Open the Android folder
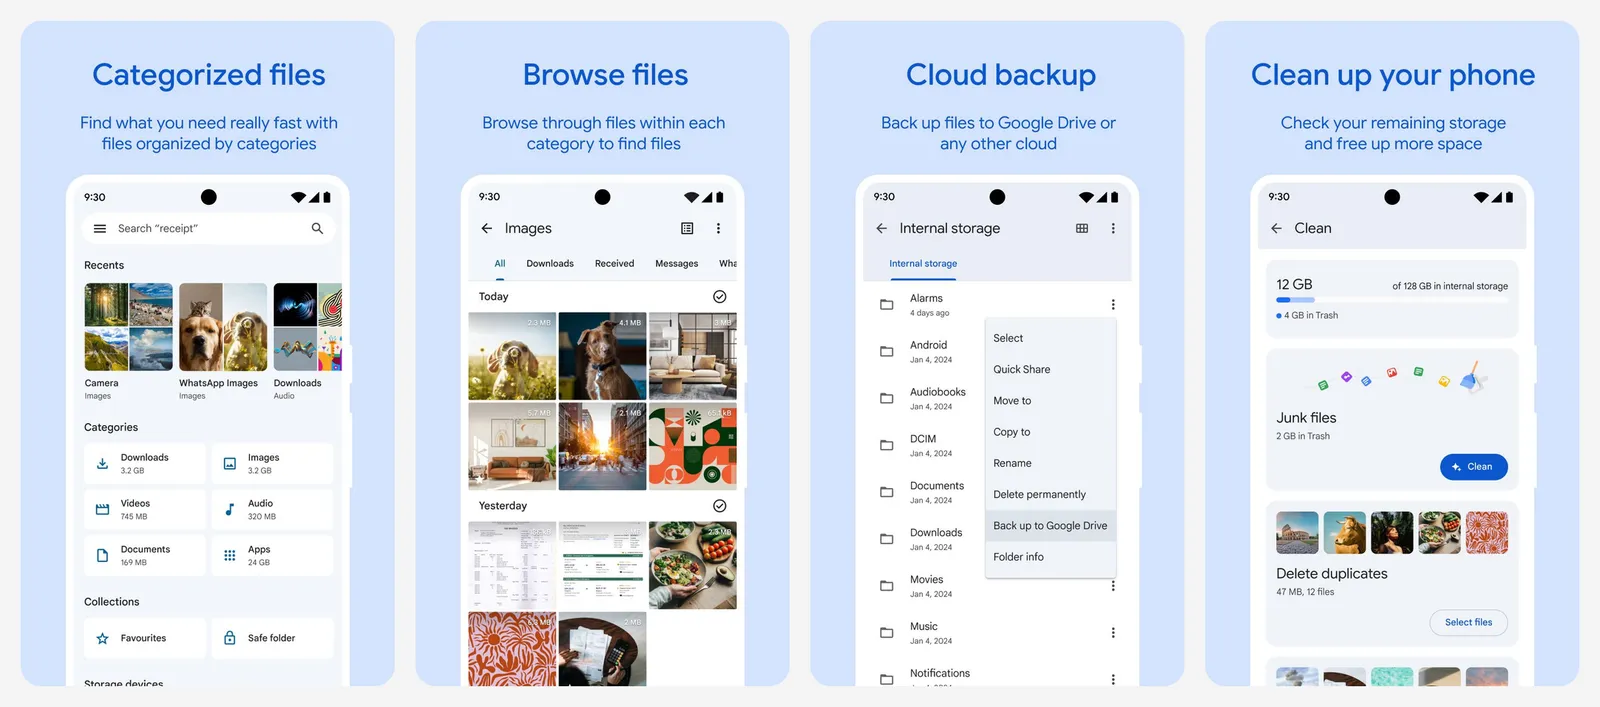The width and height of the screenshot is (1600, 707). pyautogui.click(x=924, y=352)
